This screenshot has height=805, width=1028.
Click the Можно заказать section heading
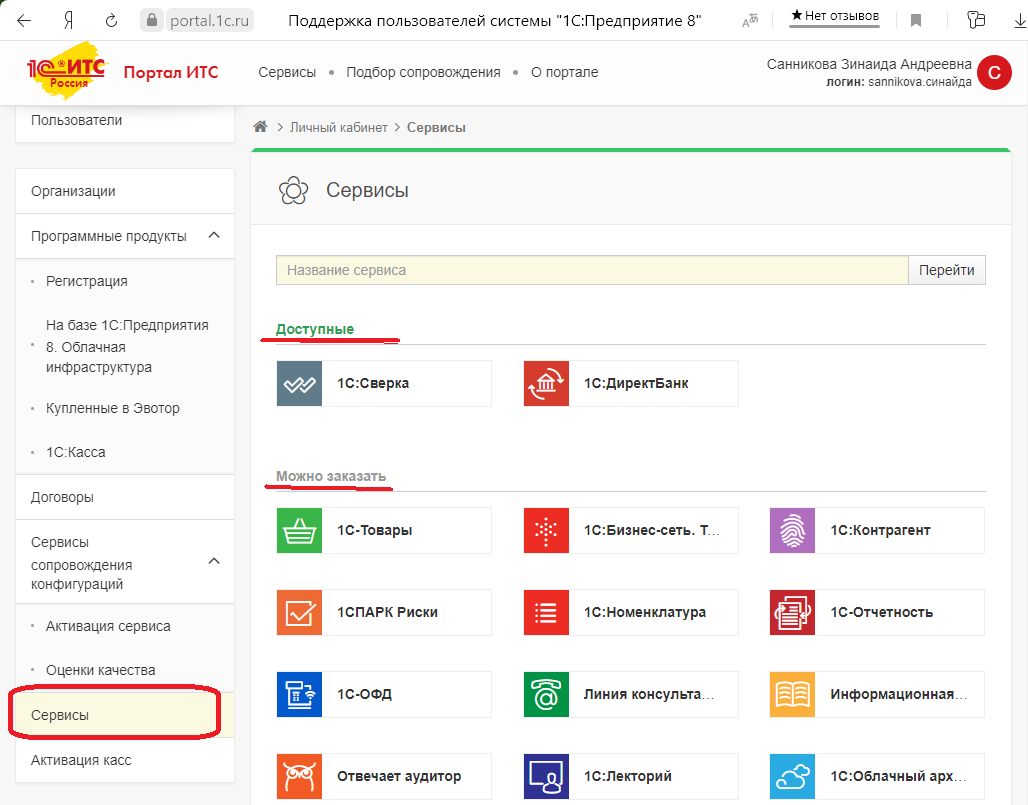click(331, 476)
